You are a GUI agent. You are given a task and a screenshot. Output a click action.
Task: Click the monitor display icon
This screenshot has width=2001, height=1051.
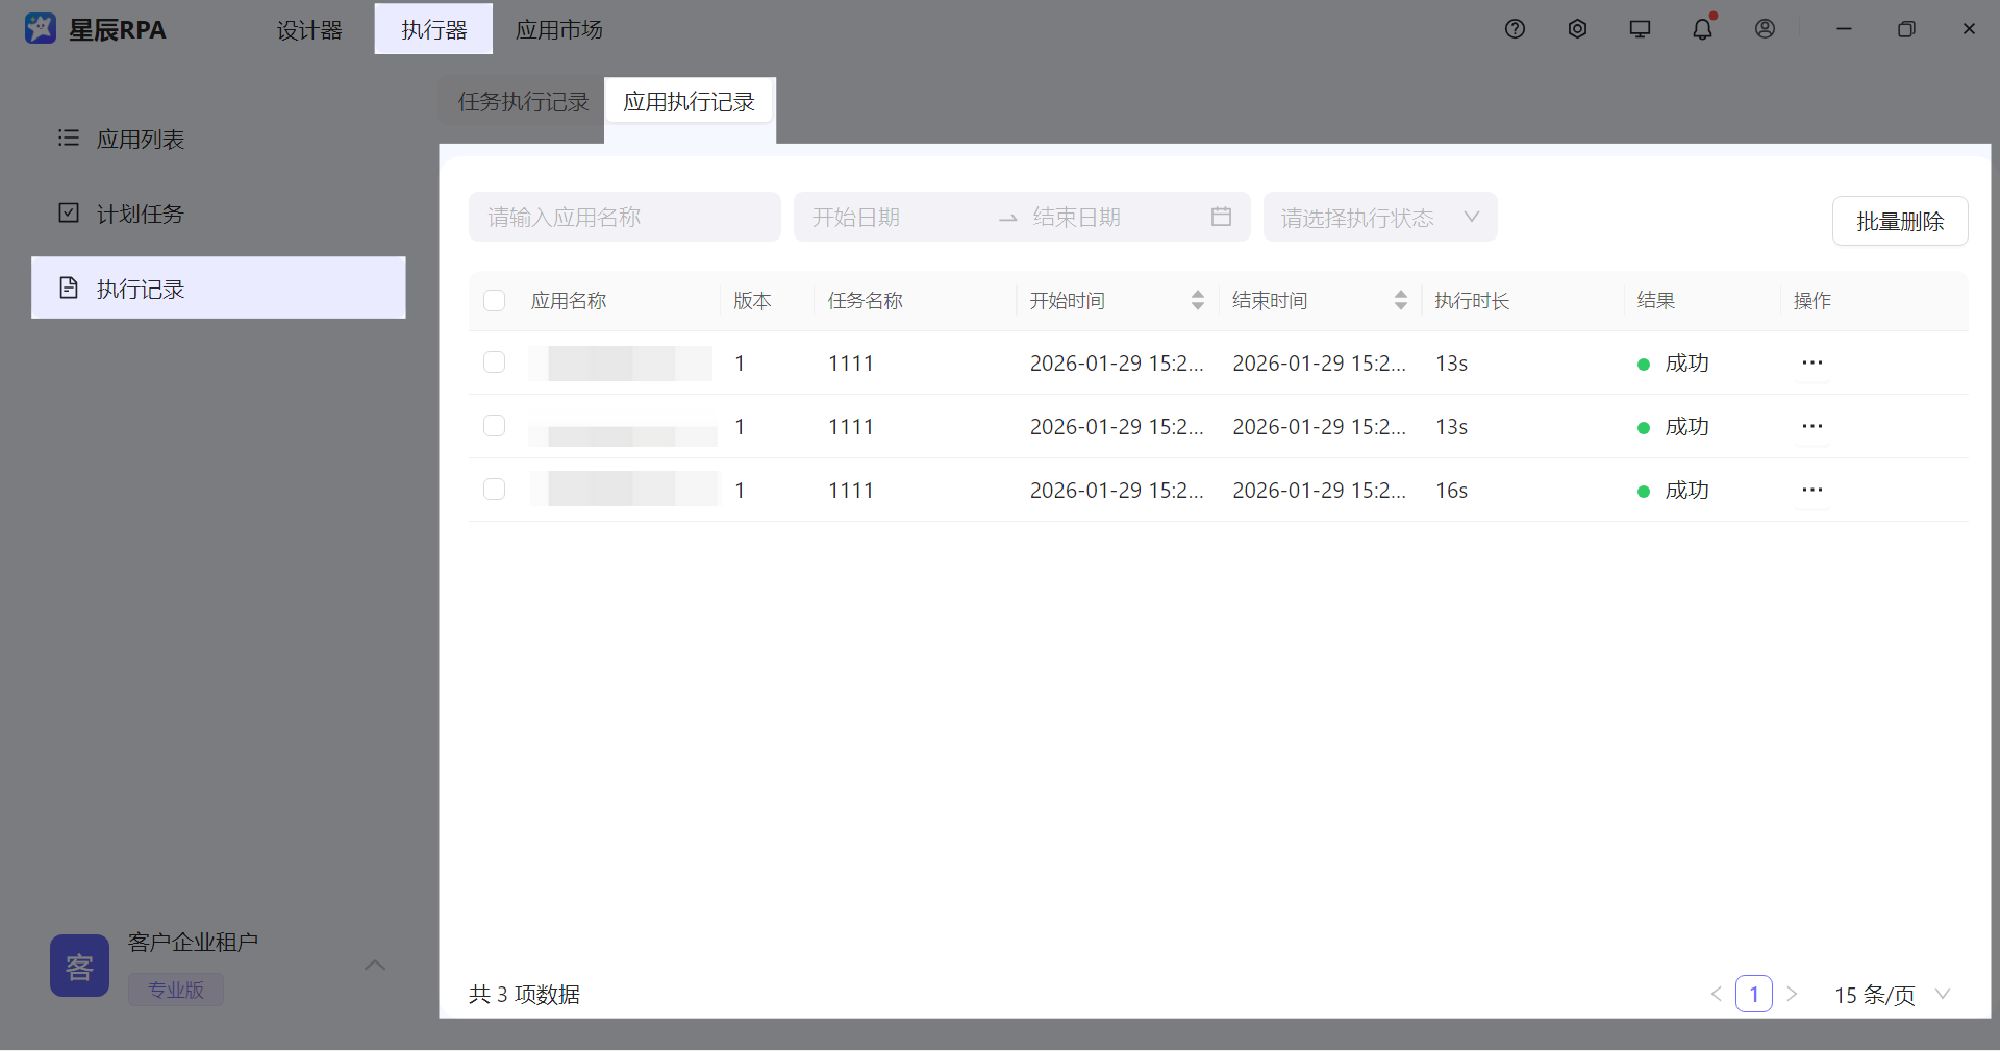1639,29
